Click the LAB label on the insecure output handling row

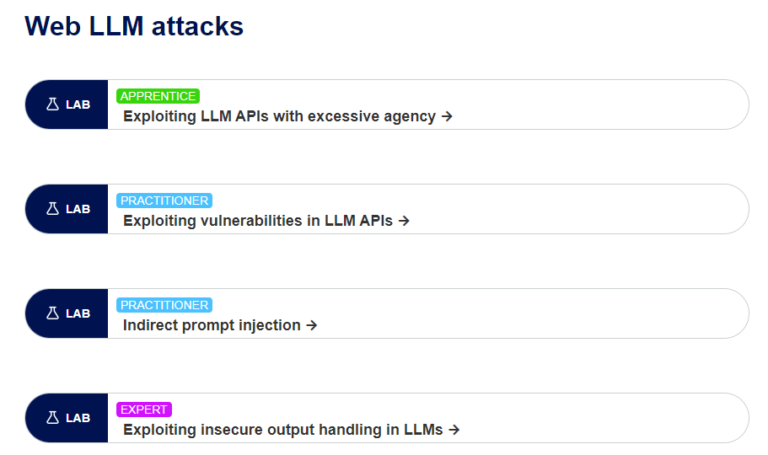click(78, 418)
